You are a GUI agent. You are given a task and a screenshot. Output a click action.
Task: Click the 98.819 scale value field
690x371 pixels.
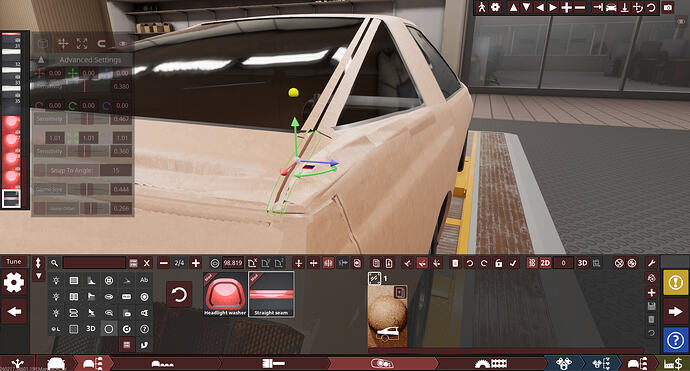click(233, 263)
